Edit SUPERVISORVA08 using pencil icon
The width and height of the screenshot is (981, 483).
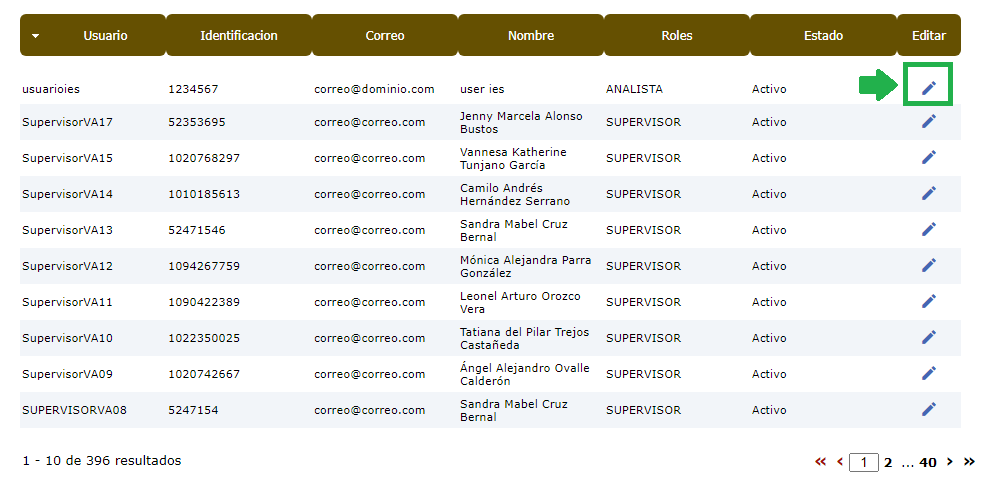(928, 409)
